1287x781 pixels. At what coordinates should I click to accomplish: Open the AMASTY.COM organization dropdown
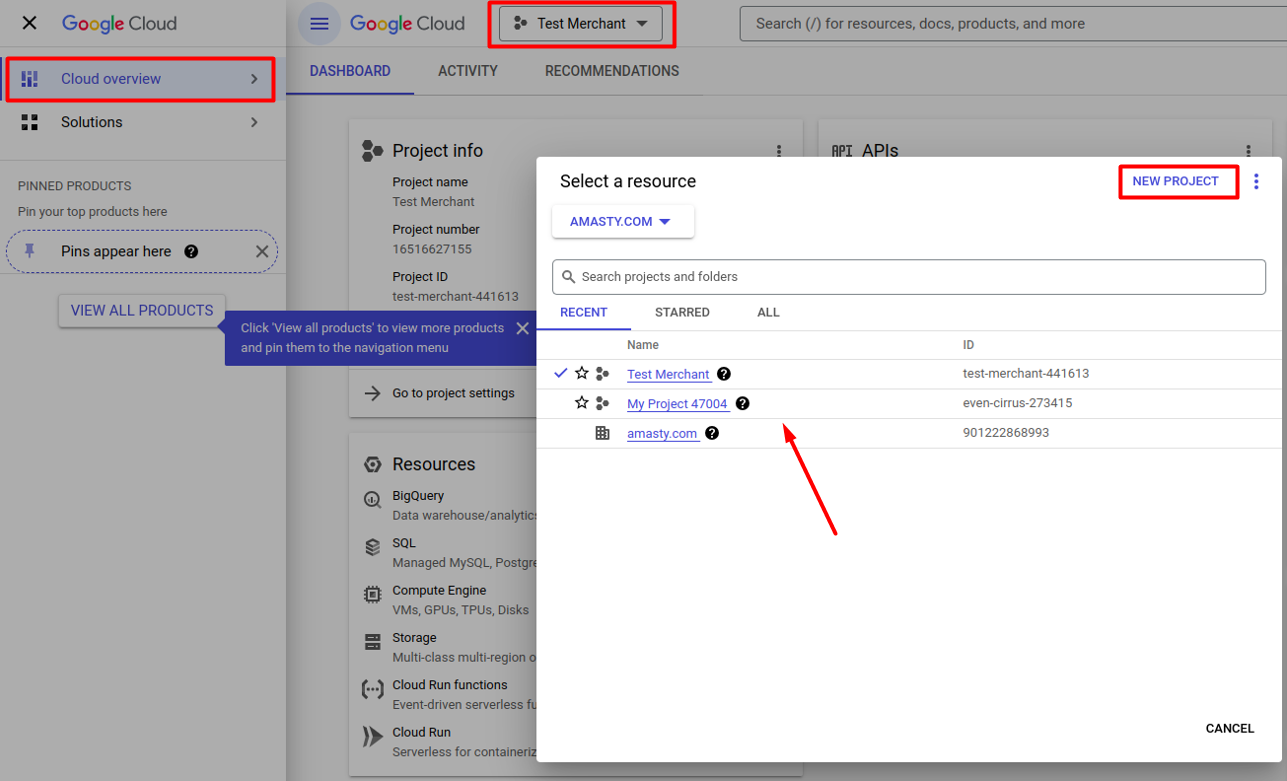pyautogui.click(x=623, y=222)
